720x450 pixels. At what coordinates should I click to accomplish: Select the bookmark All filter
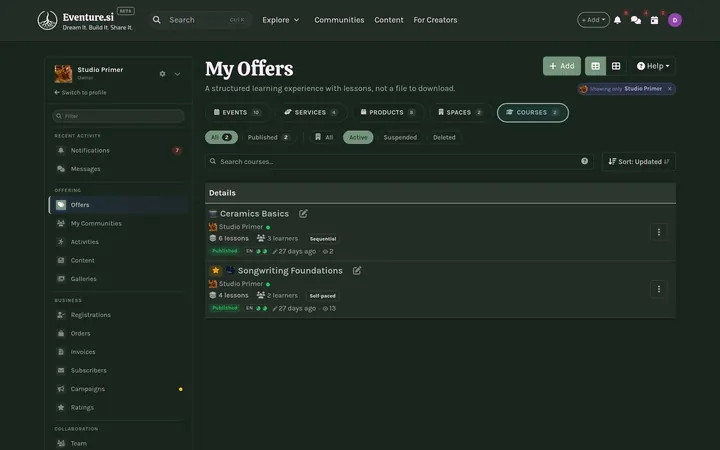(x=324, y=137)
